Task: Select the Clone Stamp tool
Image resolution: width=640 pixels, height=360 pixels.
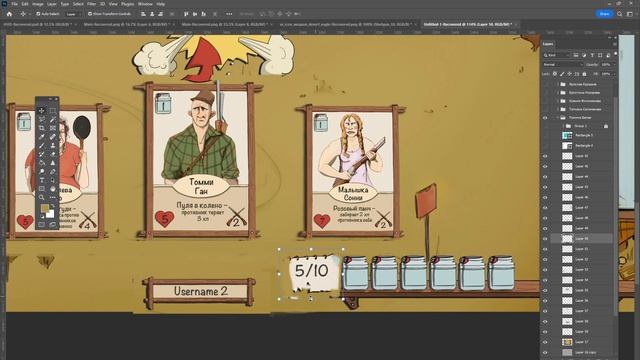Action: point(53,145)
